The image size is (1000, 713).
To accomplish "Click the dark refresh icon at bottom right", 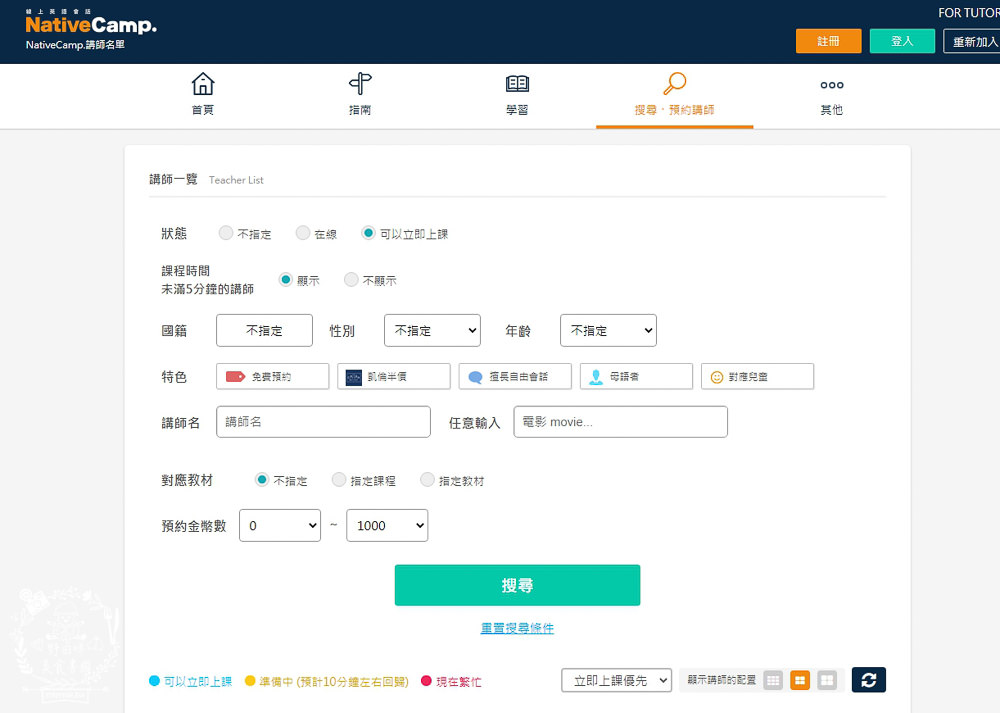I will 868,680.
